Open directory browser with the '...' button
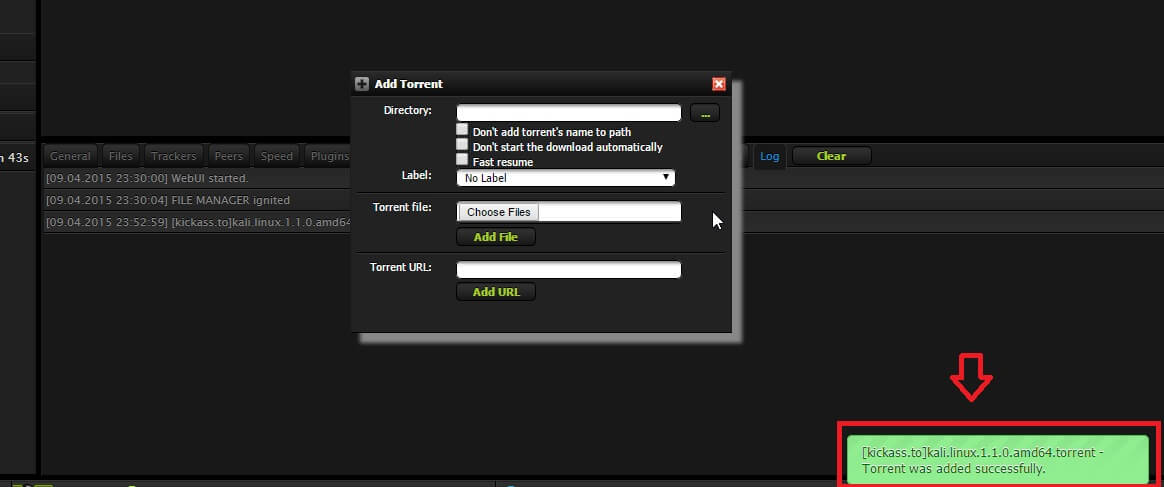The image size is (1164, 487). click(x=704, y=114)
